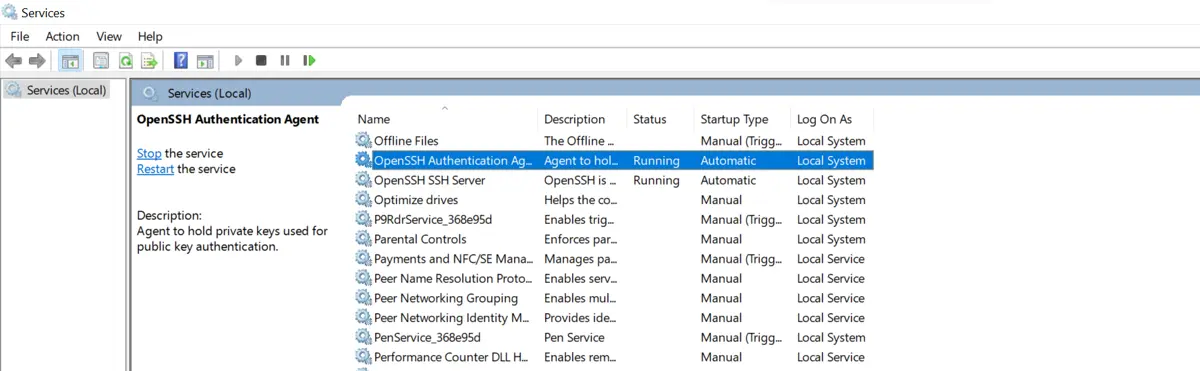
Task: Open Properties from the toolbar icon
Action: (101, 61)
